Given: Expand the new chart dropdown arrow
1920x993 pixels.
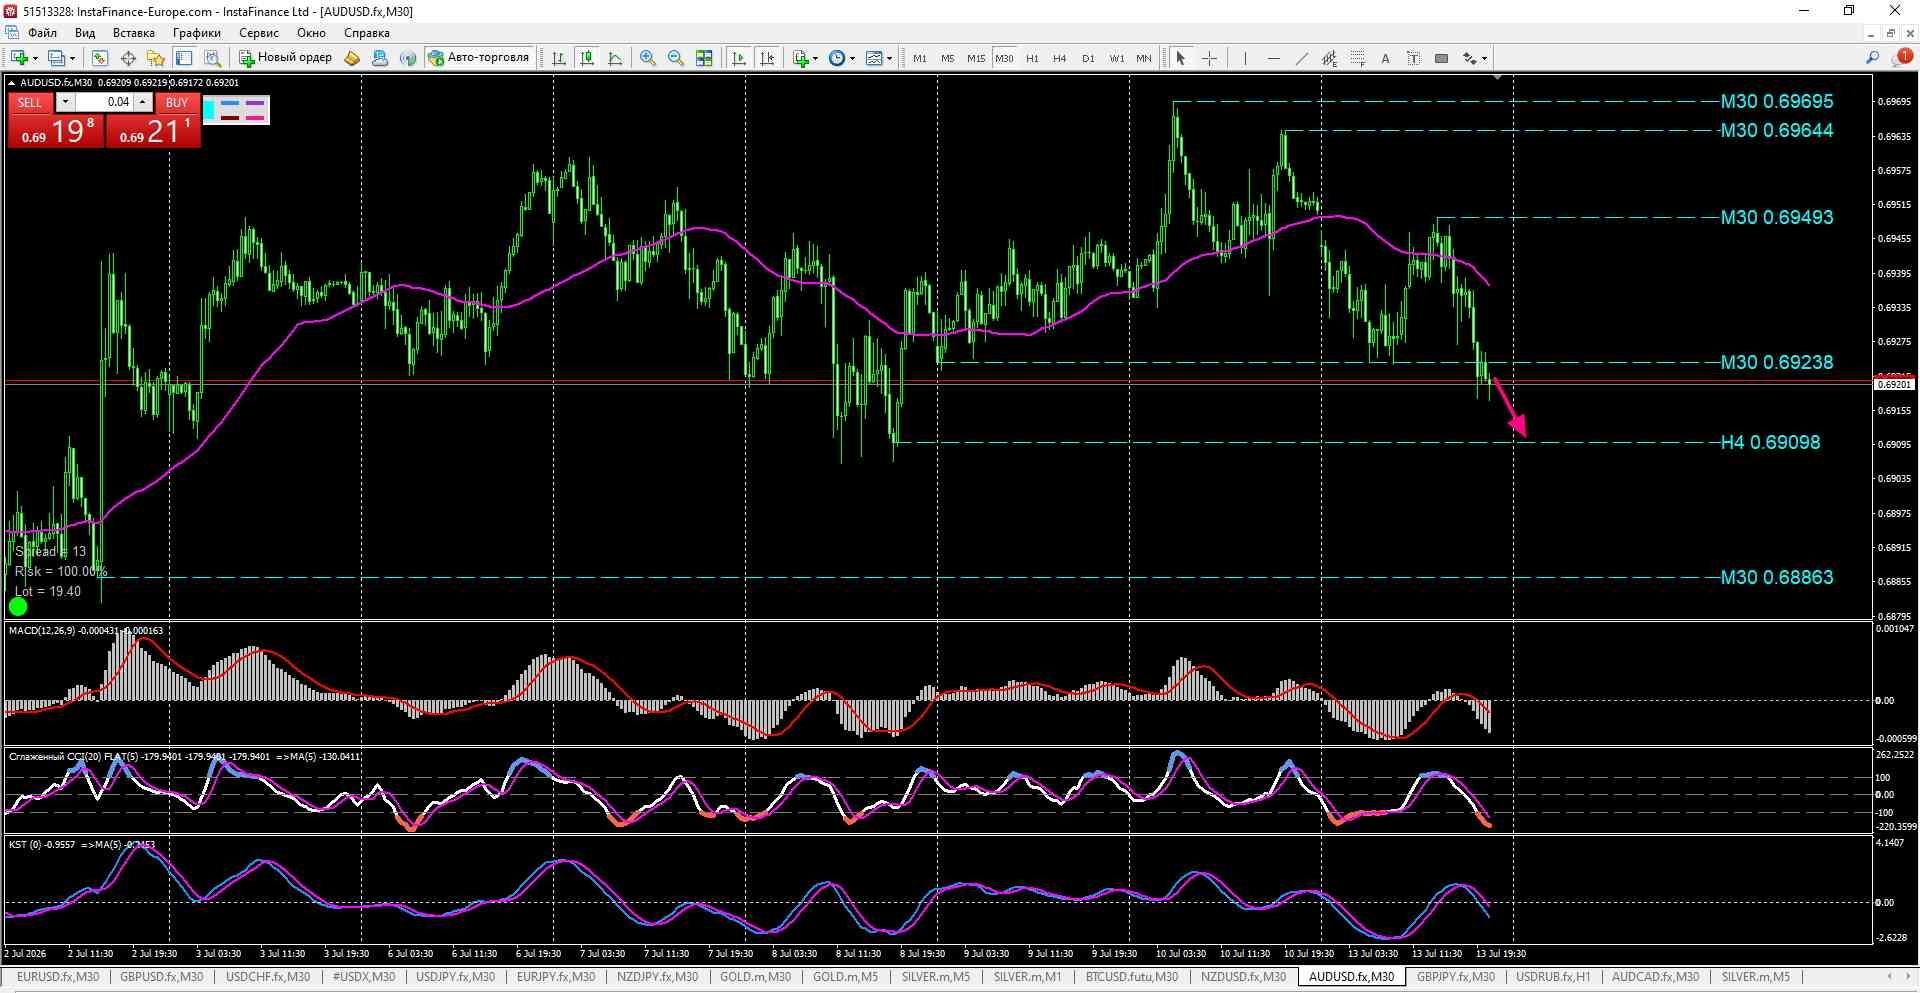Looking at the screenshot, I should pyautogui.click(x=35, y=58).
